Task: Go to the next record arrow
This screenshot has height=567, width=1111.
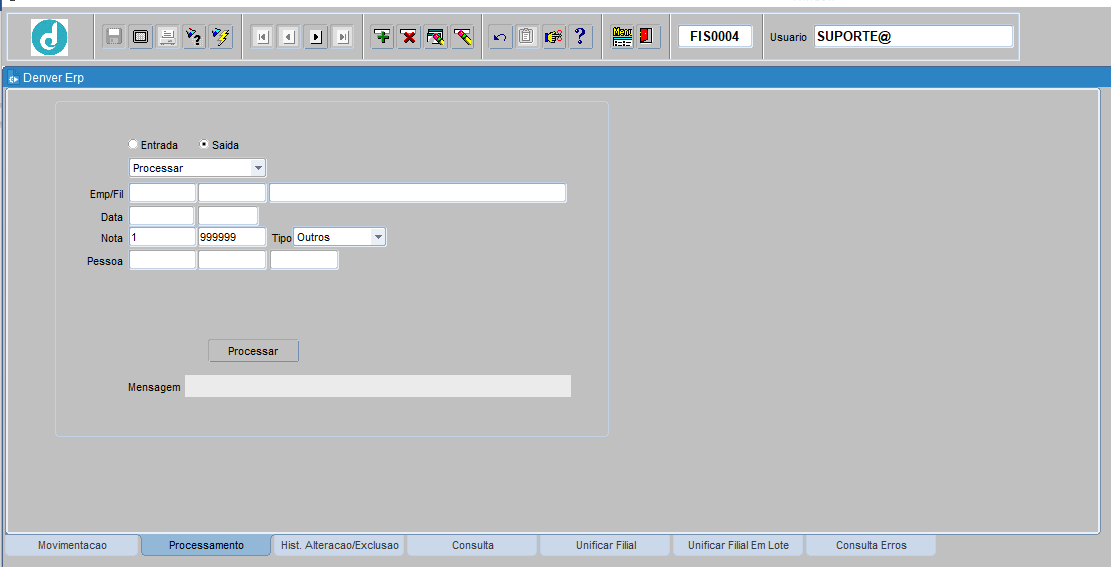Action: pyautogui.click(x=316, y=37)
